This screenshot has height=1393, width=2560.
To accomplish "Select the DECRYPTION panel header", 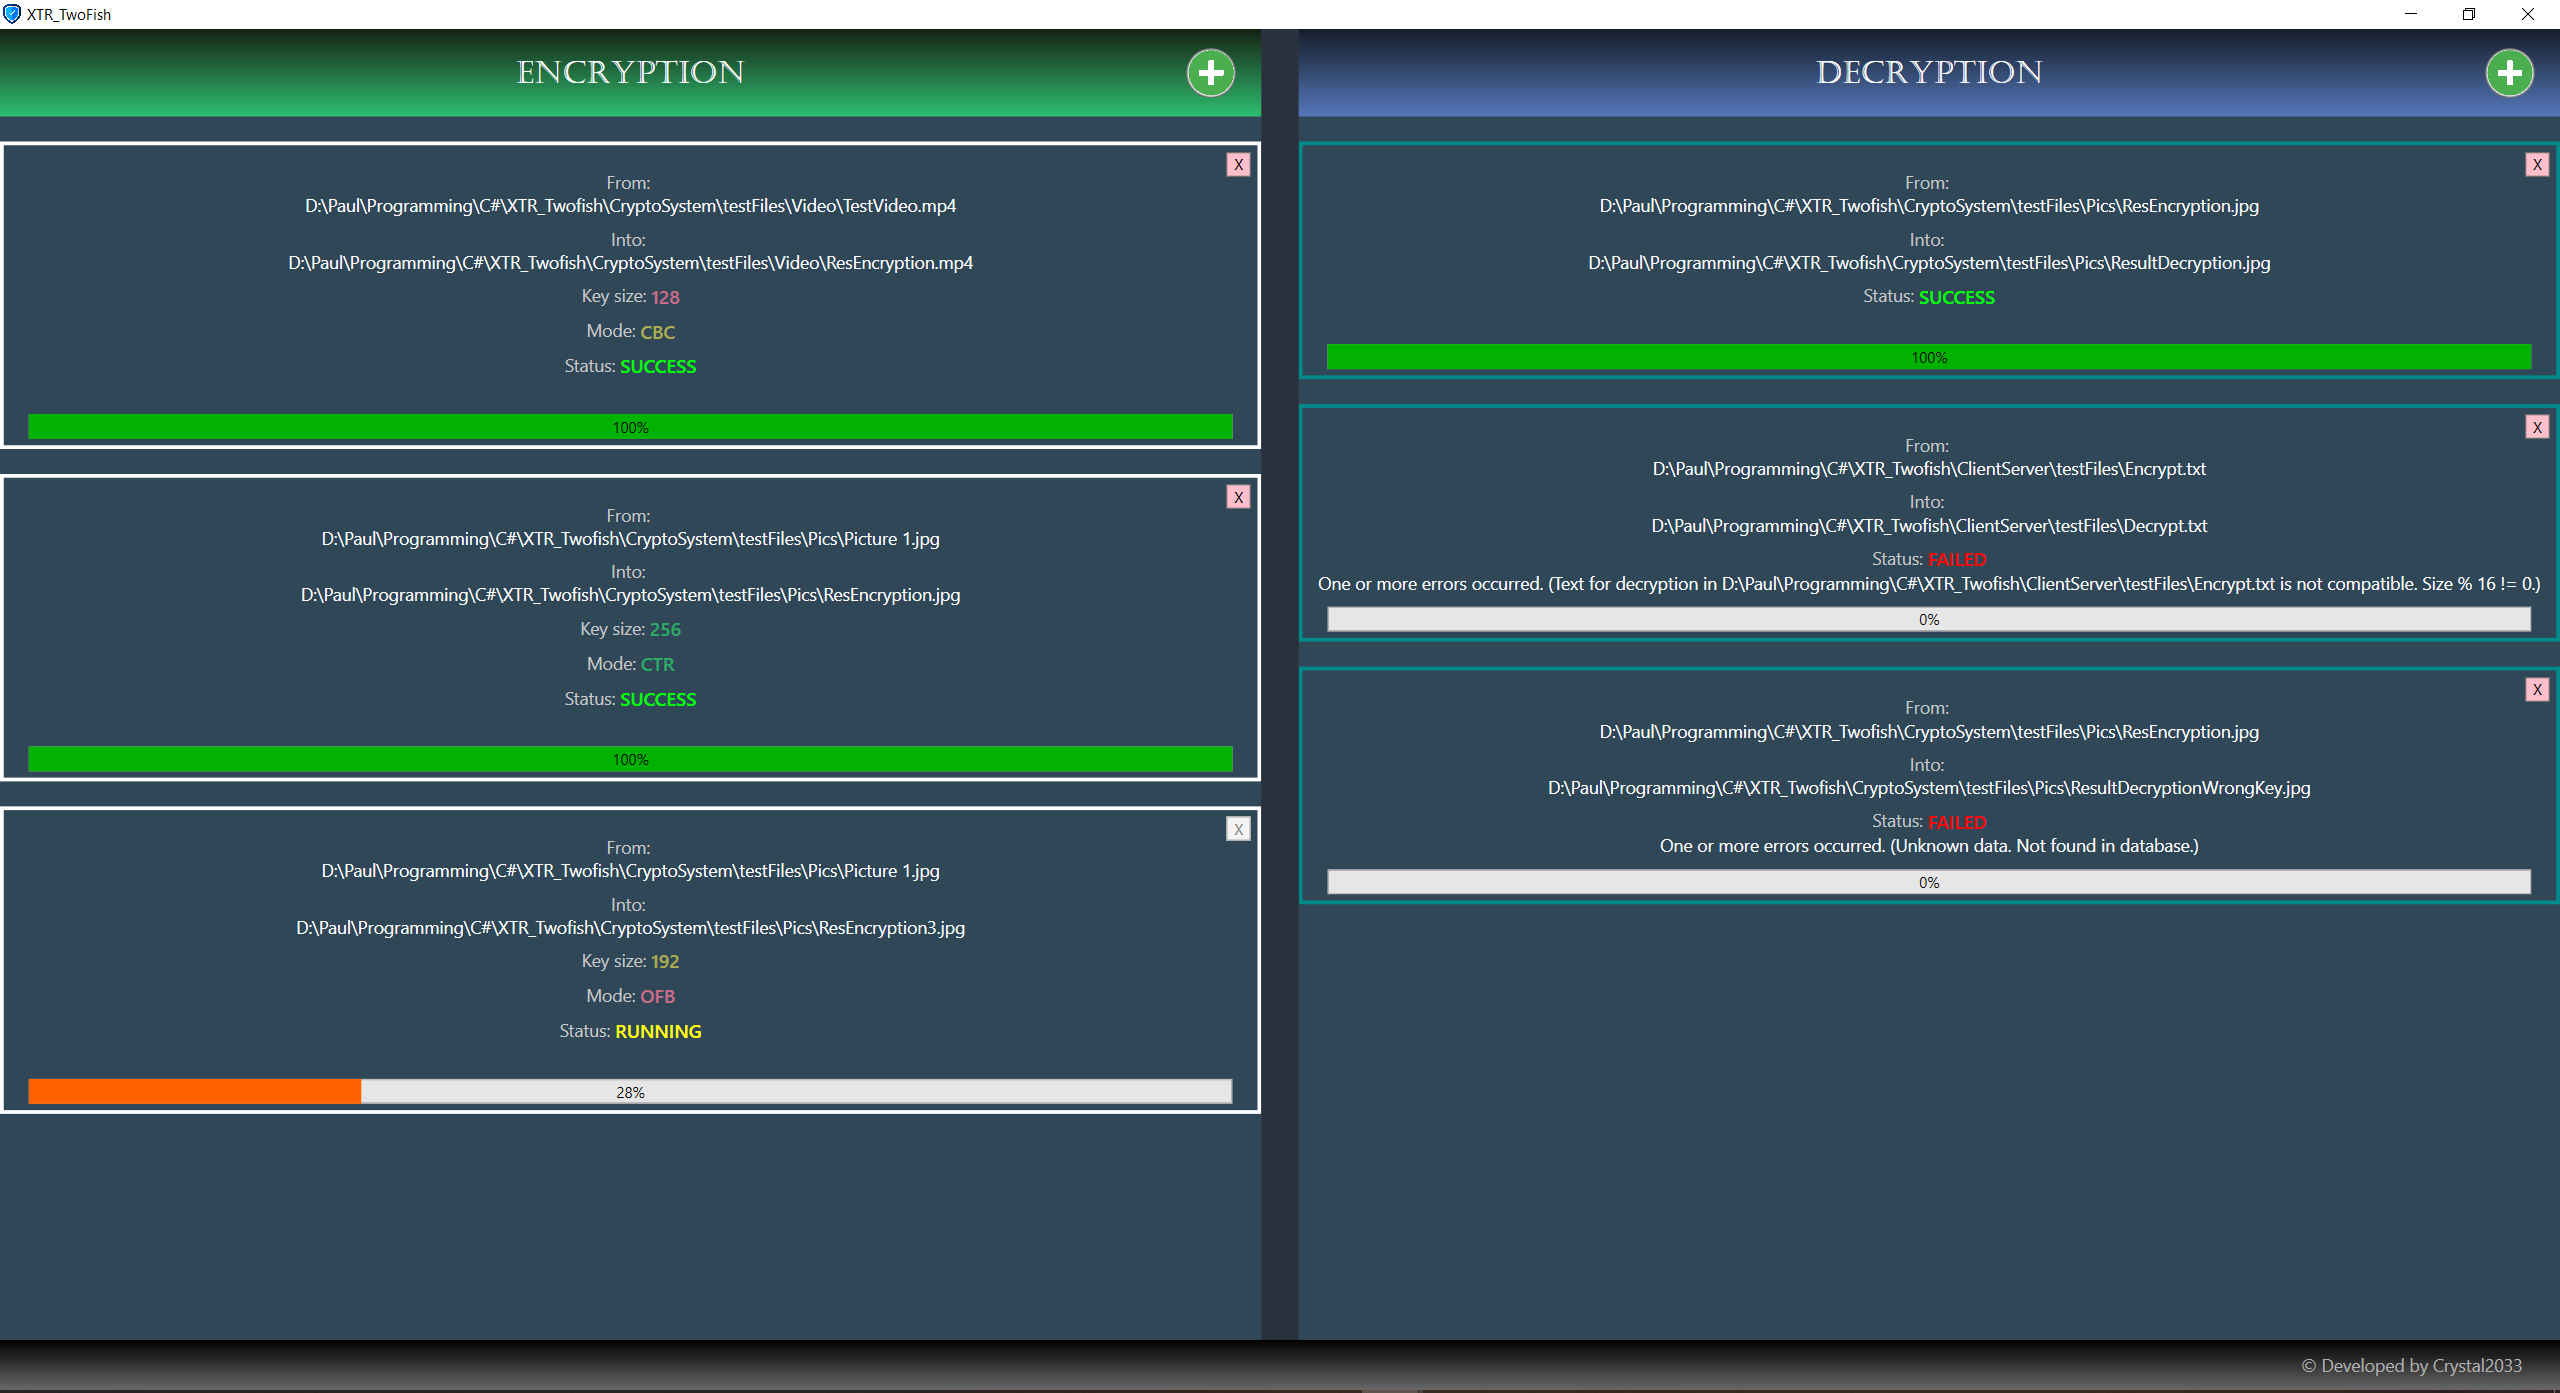I will tap(1929, 72).
